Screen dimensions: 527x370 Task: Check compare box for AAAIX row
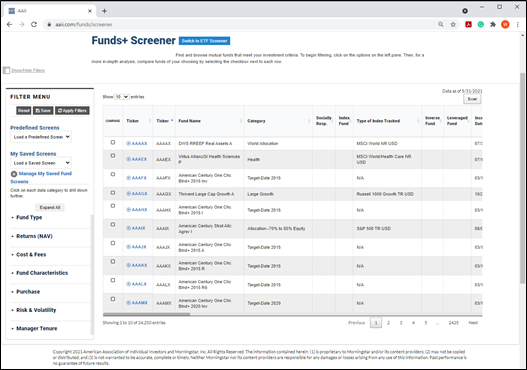point(113,224)
